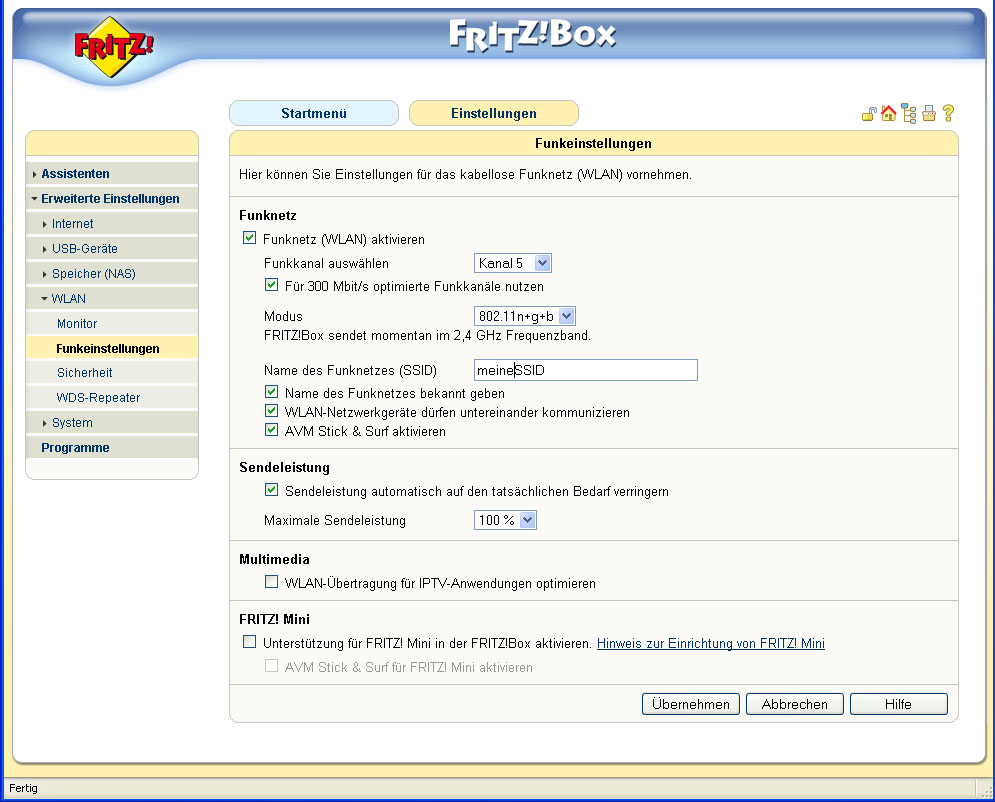Image resolution: width=995 pixels, height=802 pixels.
Task: Click the yellow question mark help icon
Action: pos(948,114)
